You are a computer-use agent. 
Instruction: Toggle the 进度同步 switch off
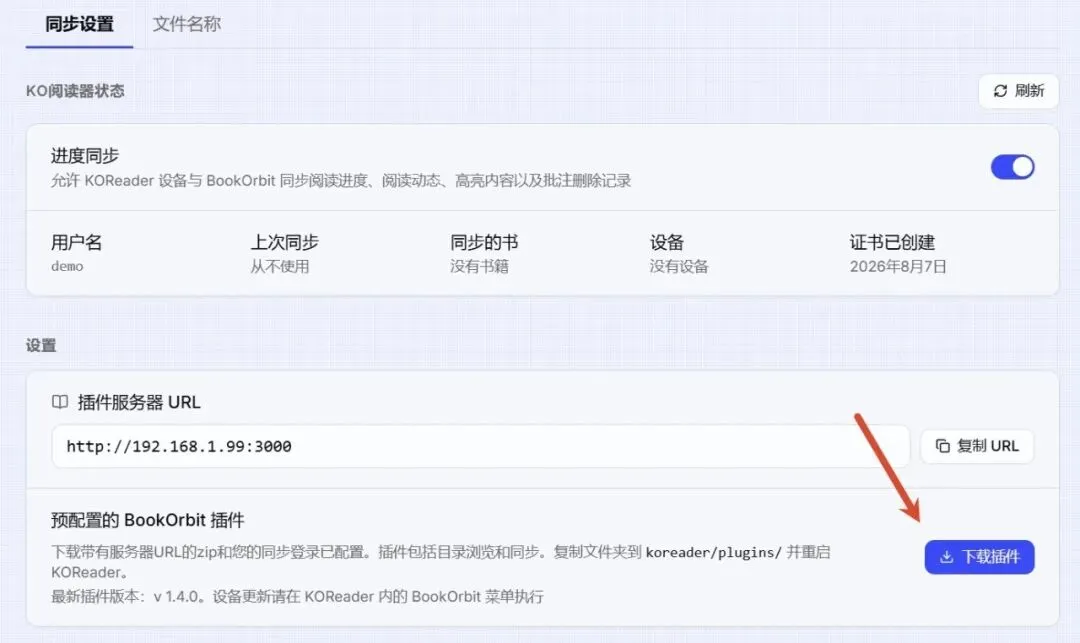[x=1012, y=167]
